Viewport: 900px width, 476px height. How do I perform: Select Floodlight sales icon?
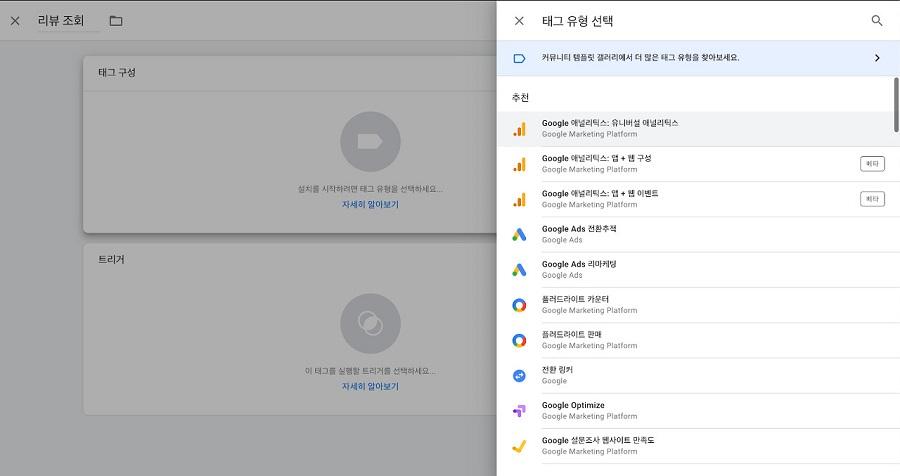519,340
